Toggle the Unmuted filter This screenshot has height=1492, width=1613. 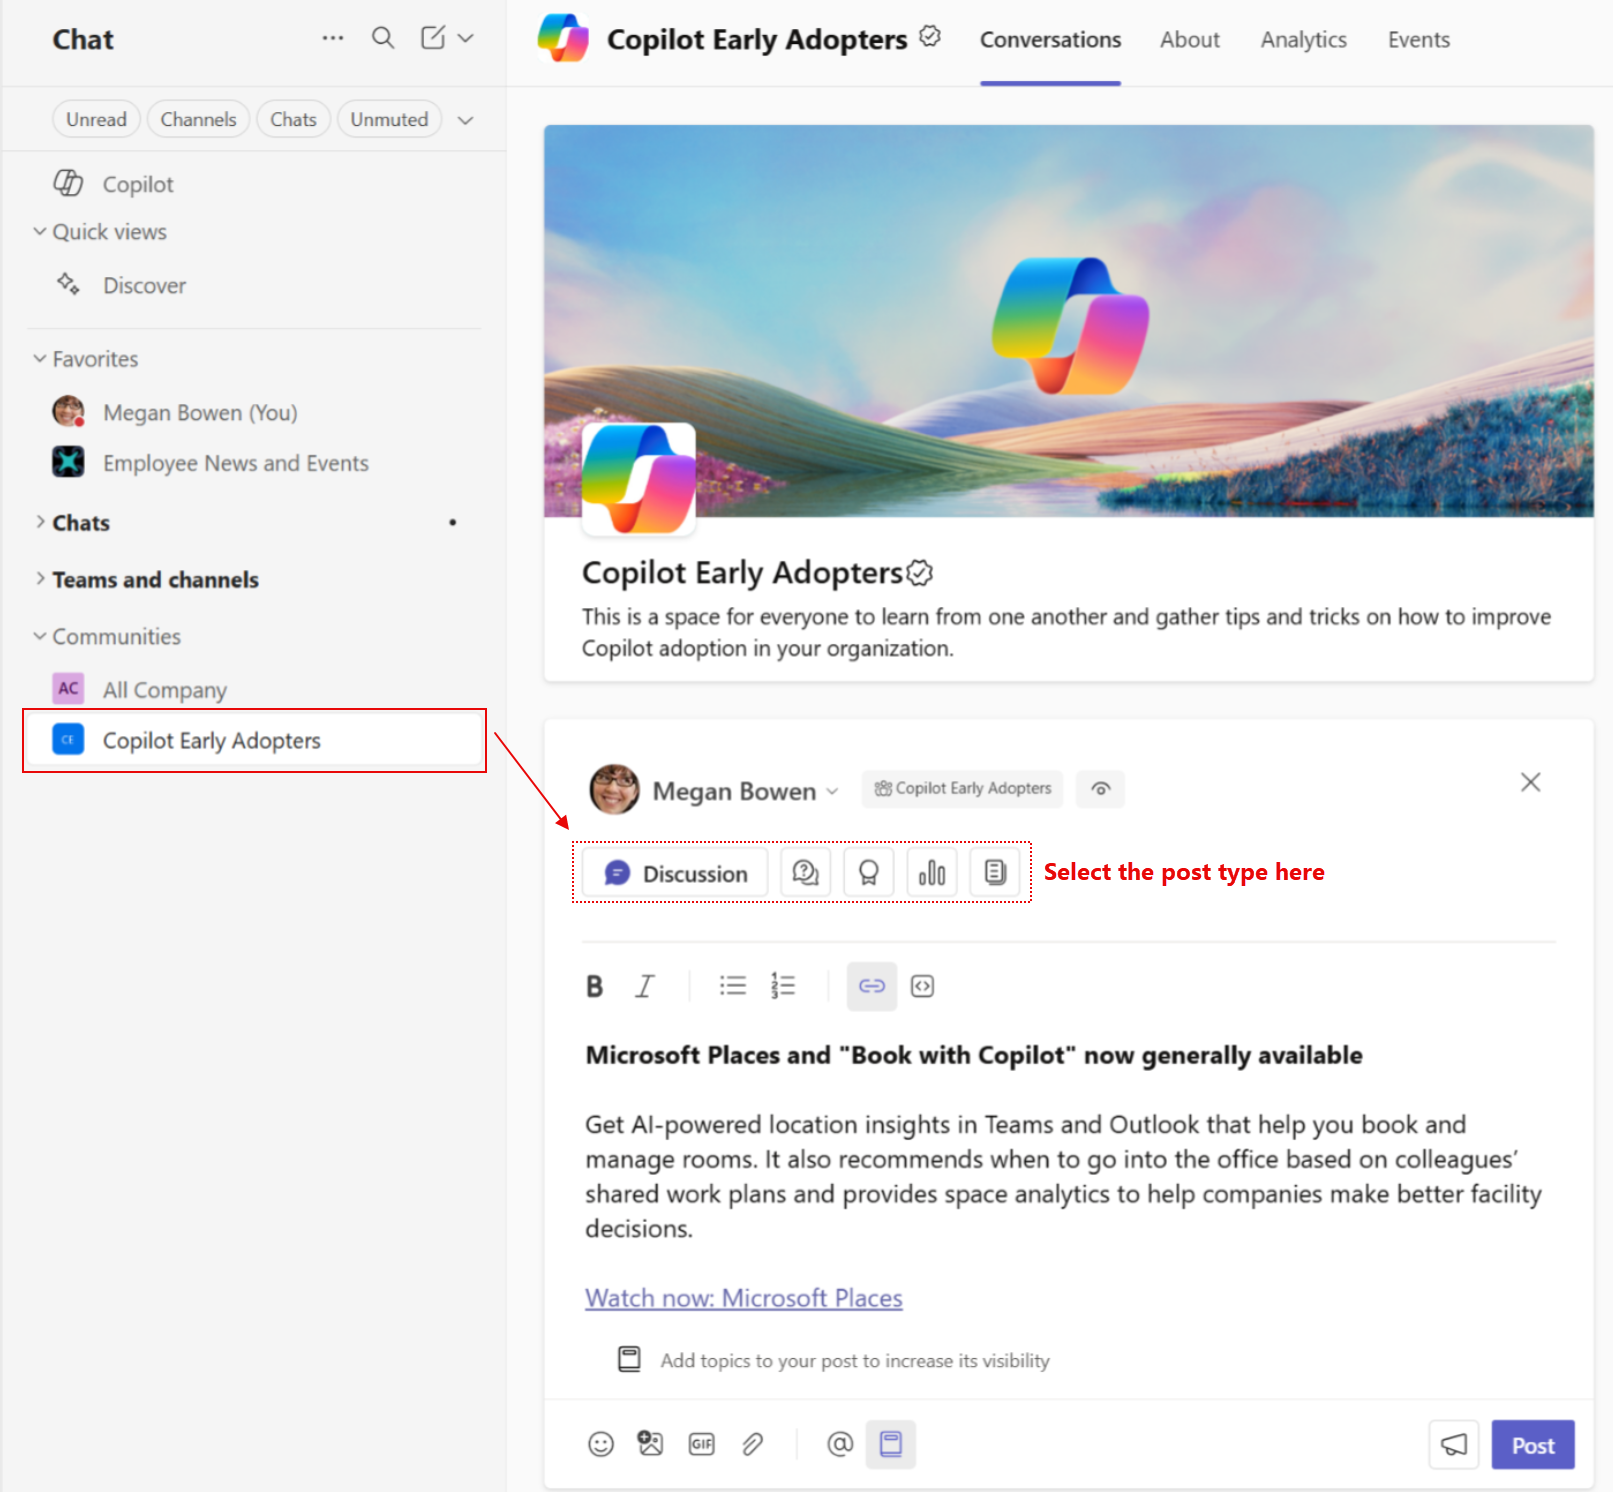coord(389,118)
